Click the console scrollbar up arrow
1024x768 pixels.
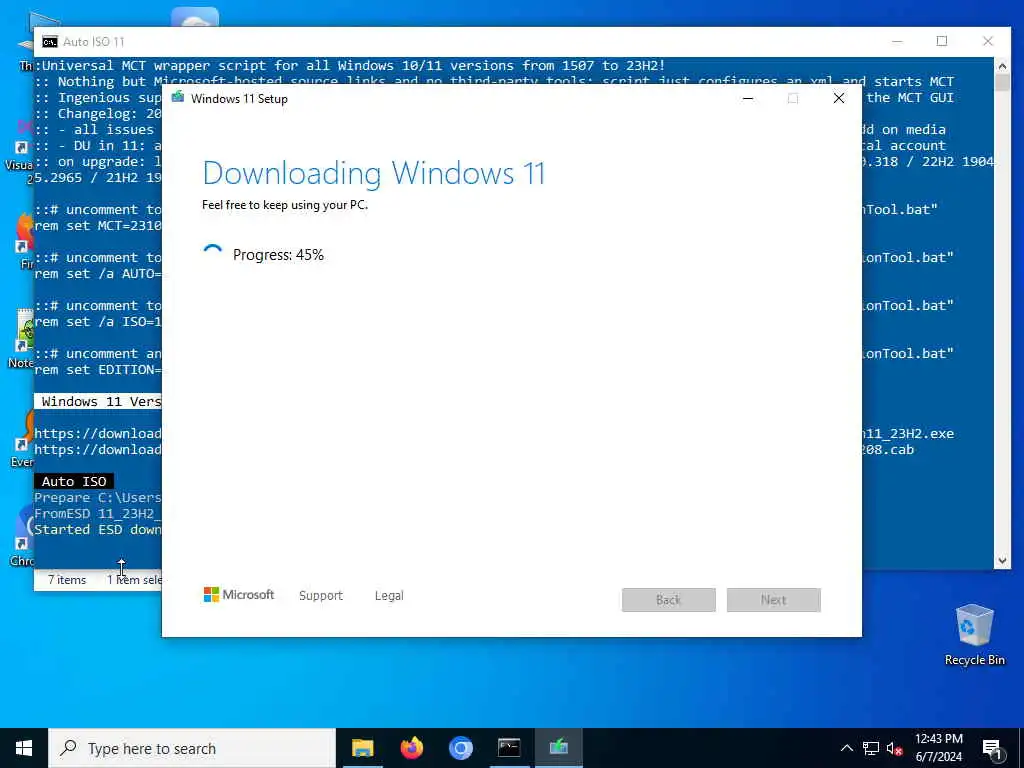1002,65
